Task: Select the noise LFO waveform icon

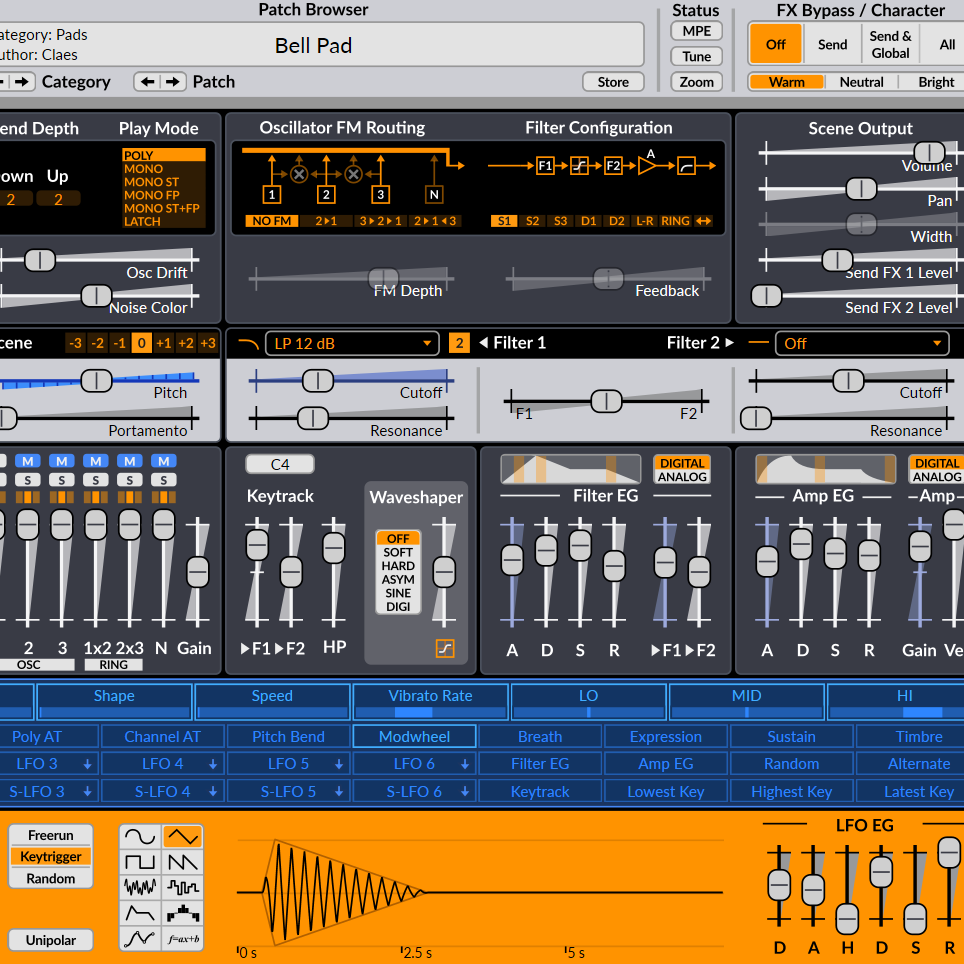Action: [140, 887]
